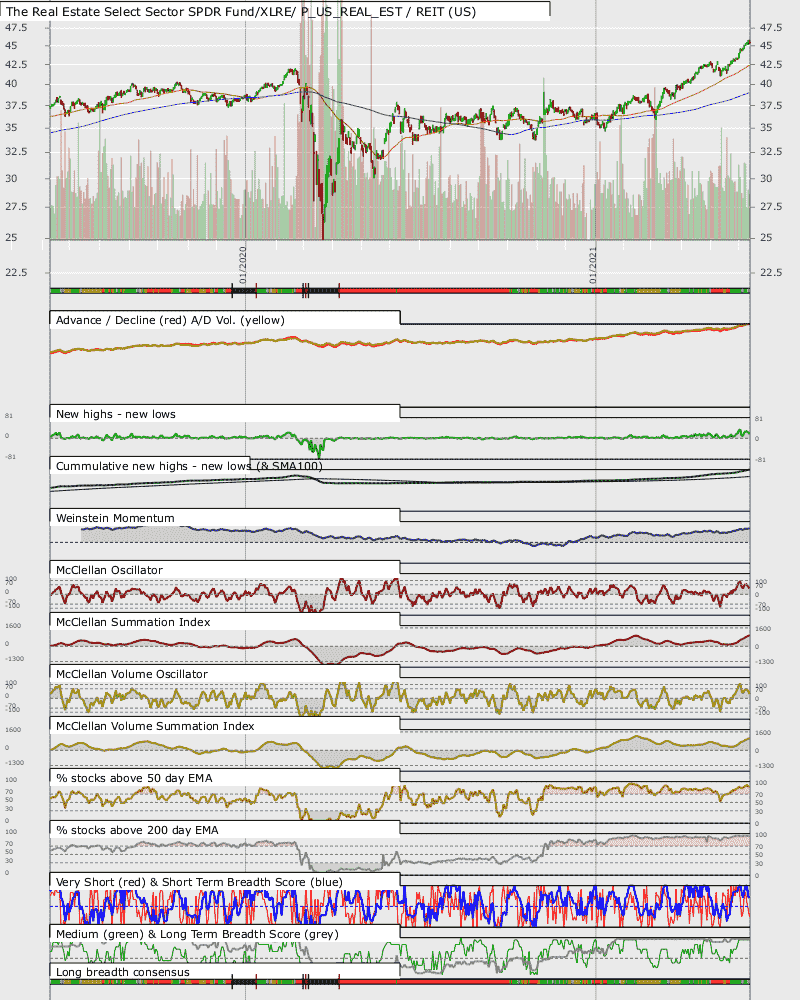Viewport: 800px width, 1000px height.
Task: Click the "McClellan Oscillator" panel label
Action: coord(109,570)
